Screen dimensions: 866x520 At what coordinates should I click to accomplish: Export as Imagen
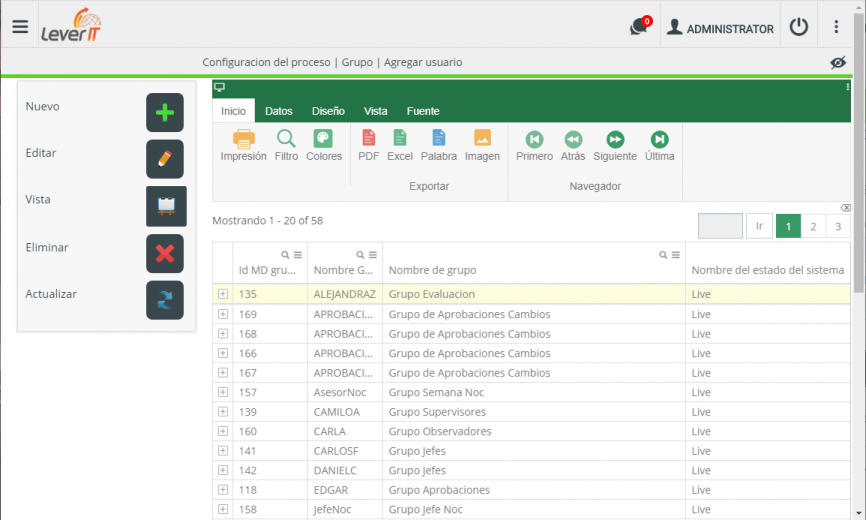pyautogui.click(x=482, y=145)
